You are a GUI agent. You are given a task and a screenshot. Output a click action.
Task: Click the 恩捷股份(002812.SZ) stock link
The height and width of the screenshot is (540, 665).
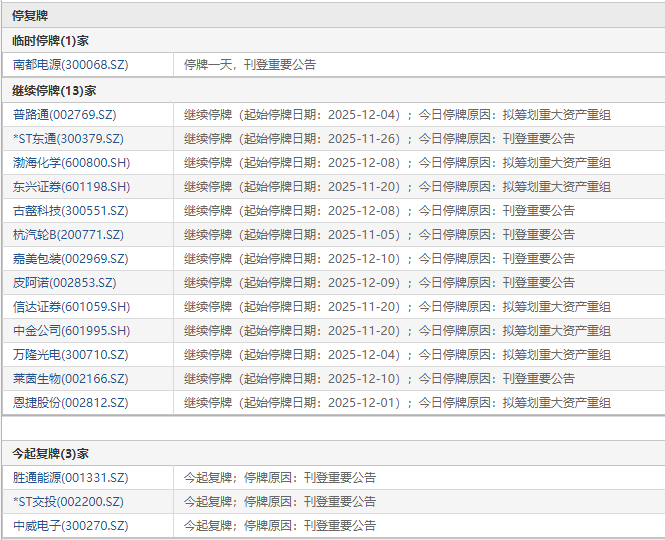(71, 403)
